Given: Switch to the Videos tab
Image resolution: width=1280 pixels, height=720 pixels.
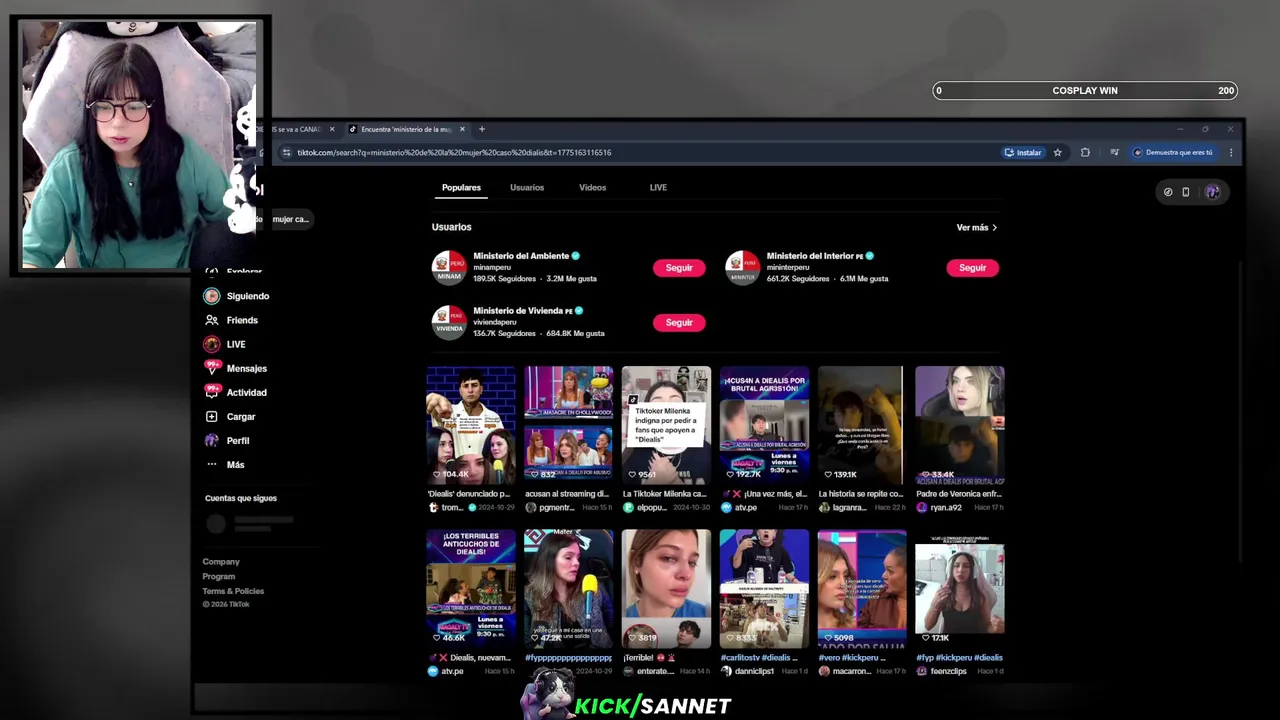Looking at the screenshot, I should 592,188.
